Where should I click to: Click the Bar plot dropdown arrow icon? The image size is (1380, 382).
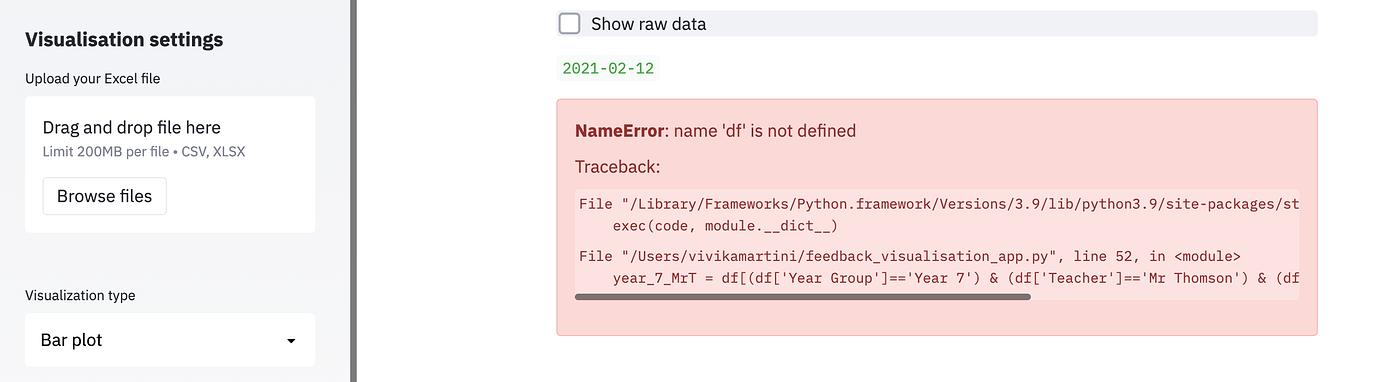291,341
